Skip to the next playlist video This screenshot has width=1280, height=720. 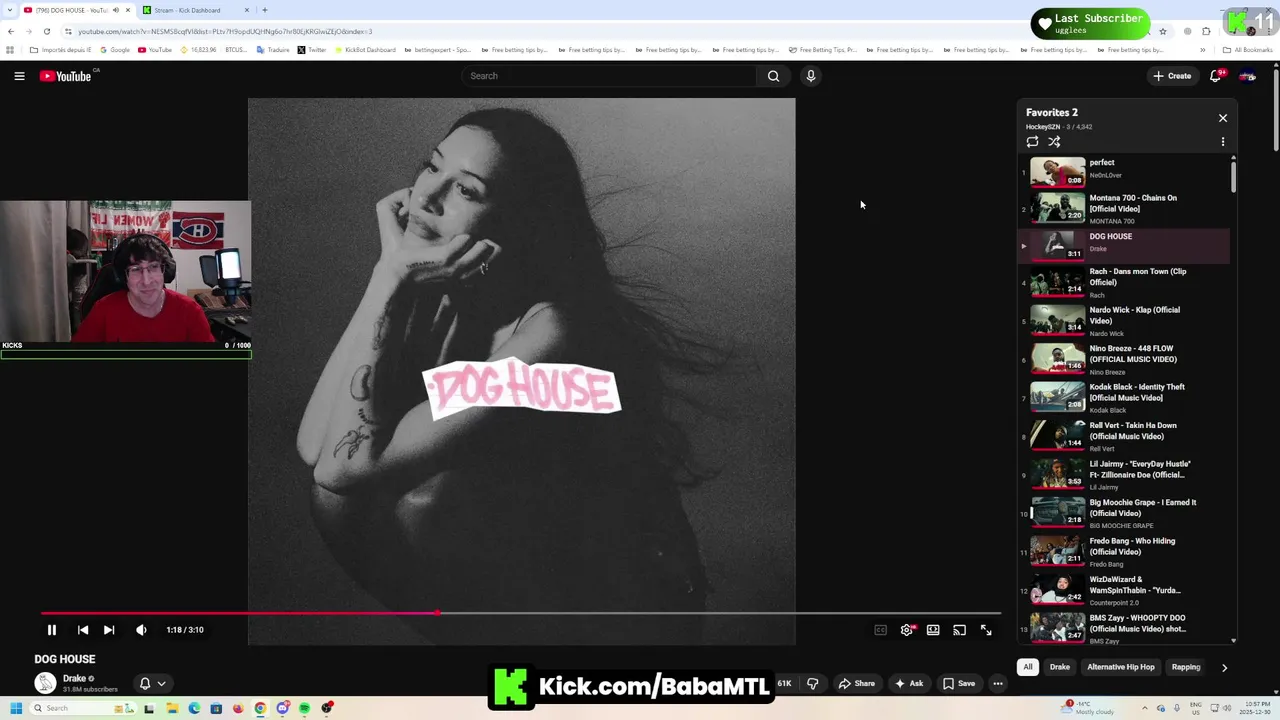[109, 630]
